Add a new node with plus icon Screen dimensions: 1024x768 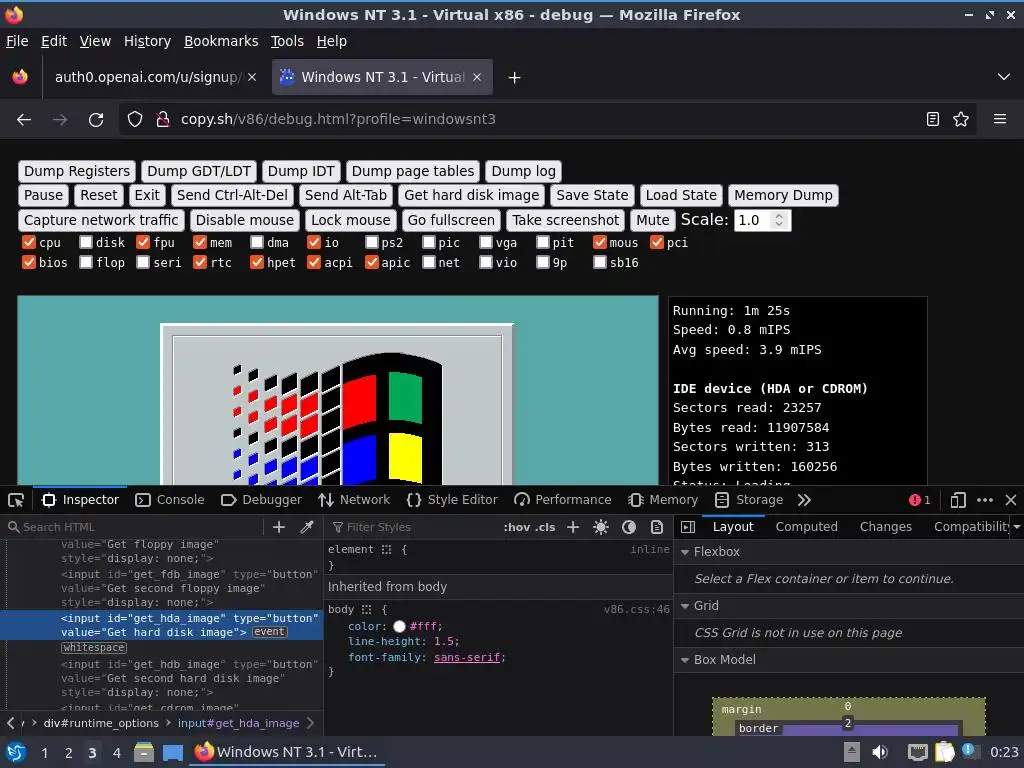click(x=279, y=527)
